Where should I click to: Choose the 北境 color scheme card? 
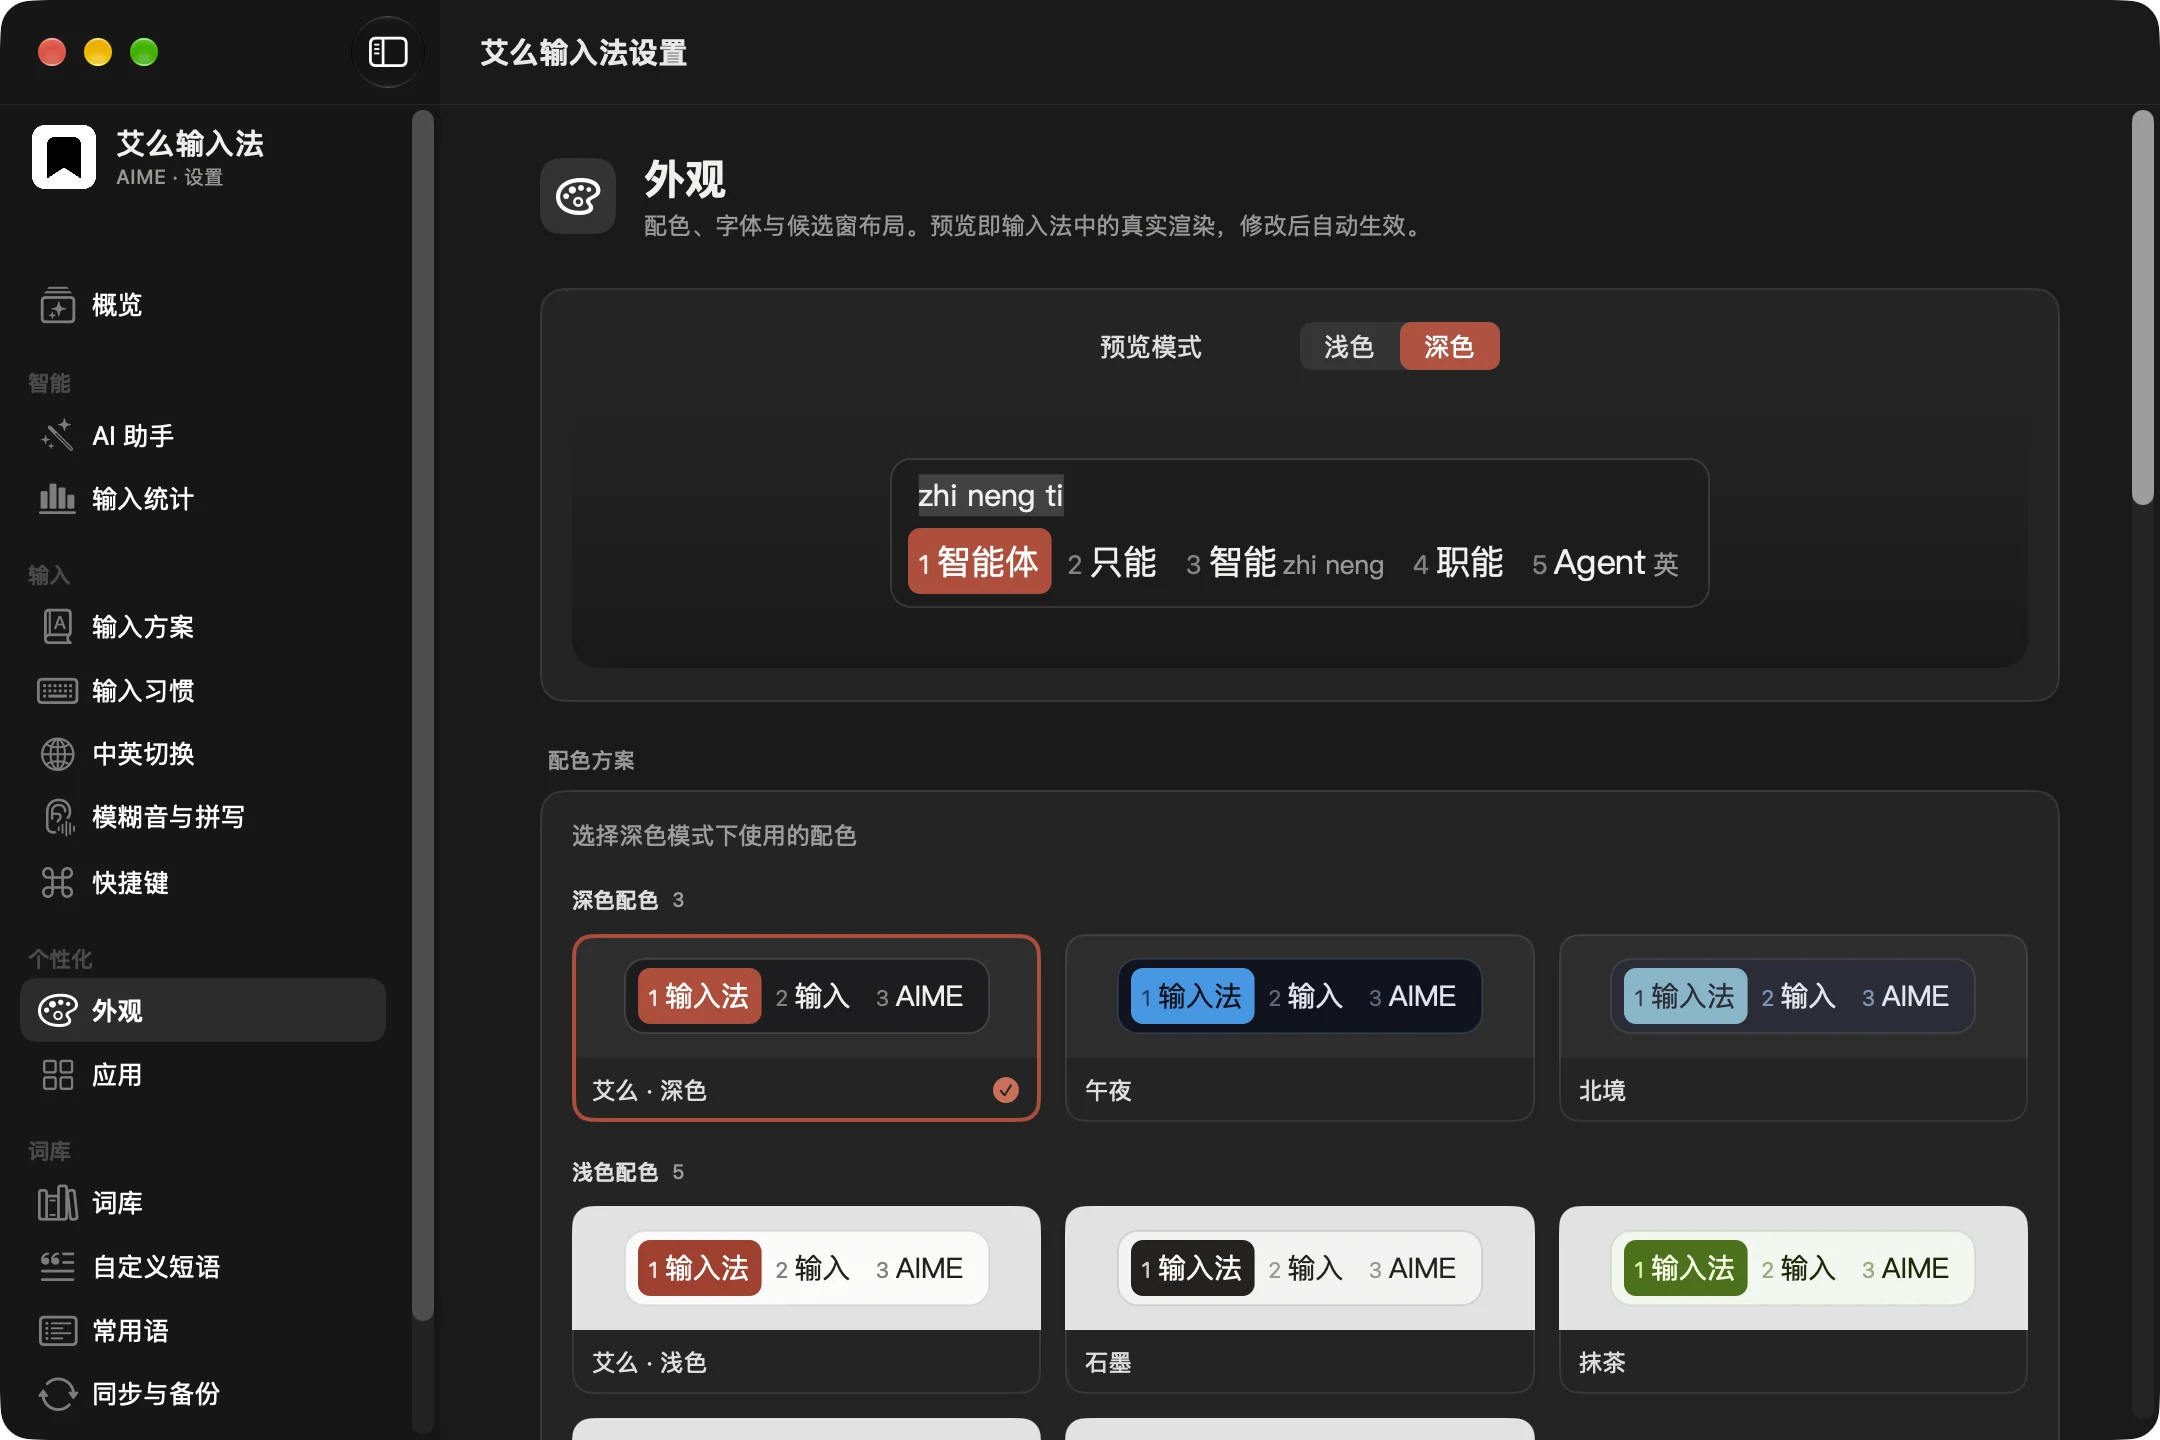1793,1028
